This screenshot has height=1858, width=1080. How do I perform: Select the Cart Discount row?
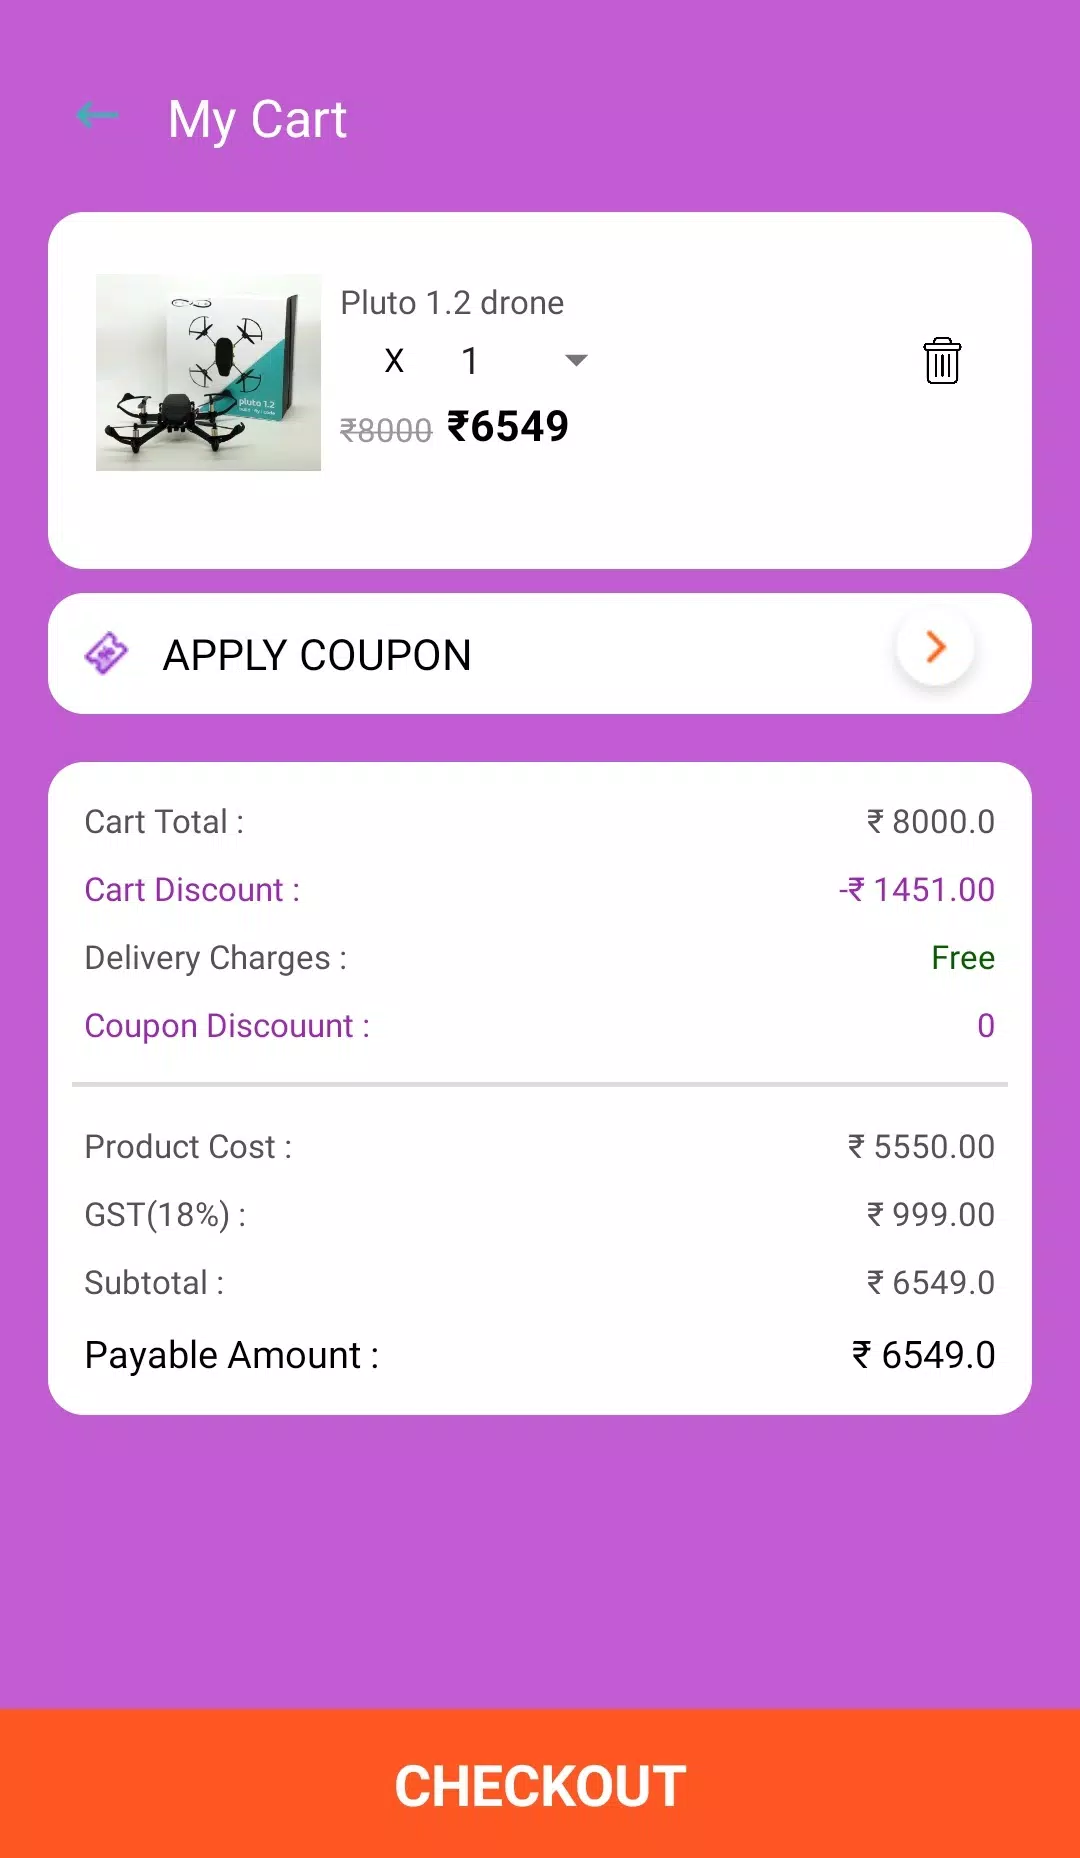click(540, 889)
